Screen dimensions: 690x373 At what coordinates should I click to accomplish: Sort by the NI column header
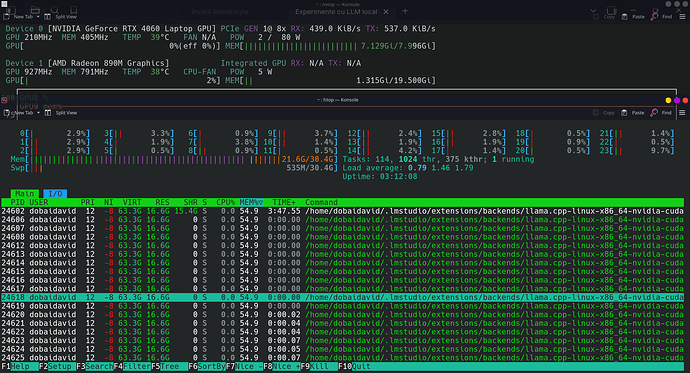(109, 202)
